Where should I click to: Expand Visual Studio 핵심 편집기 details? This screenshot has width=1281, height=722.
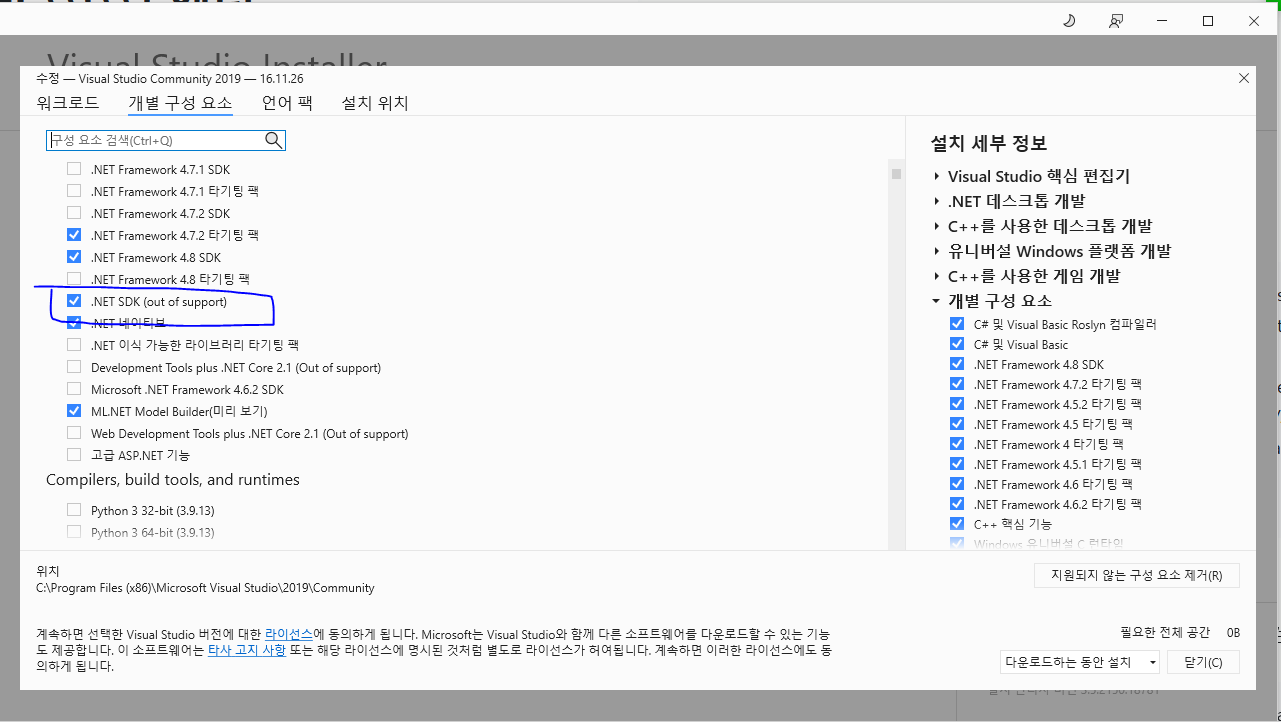click(937, 176)
